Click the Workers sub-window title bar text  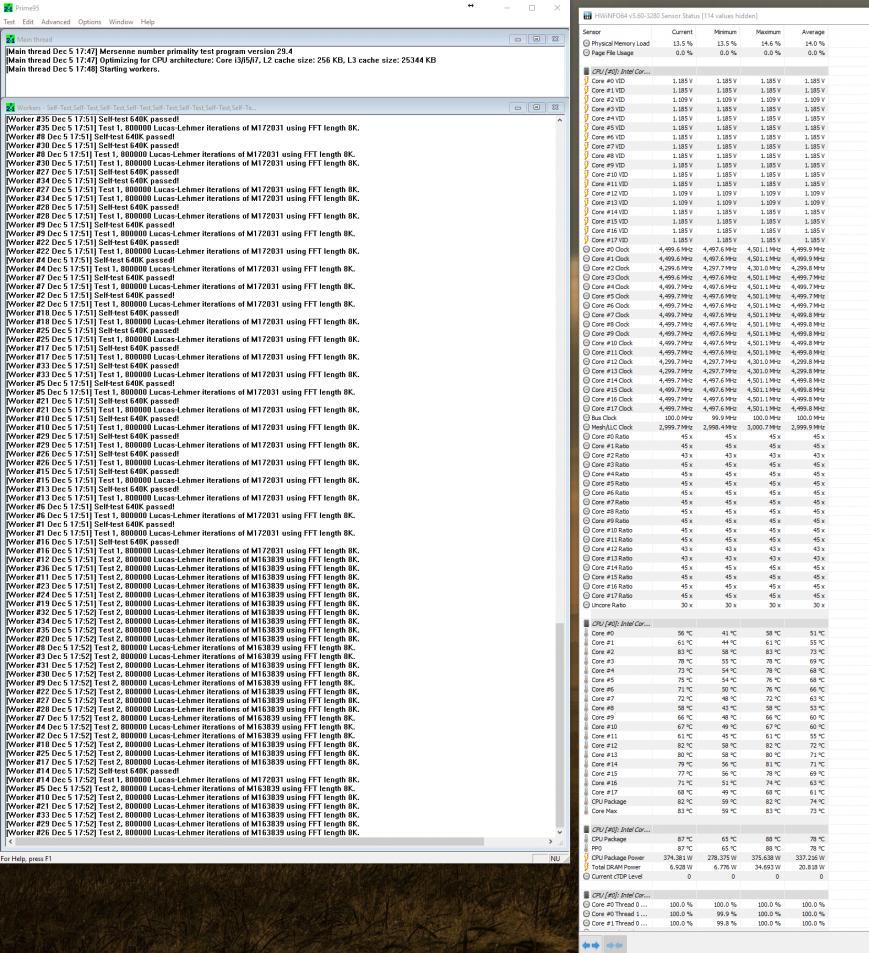[136, 108]
